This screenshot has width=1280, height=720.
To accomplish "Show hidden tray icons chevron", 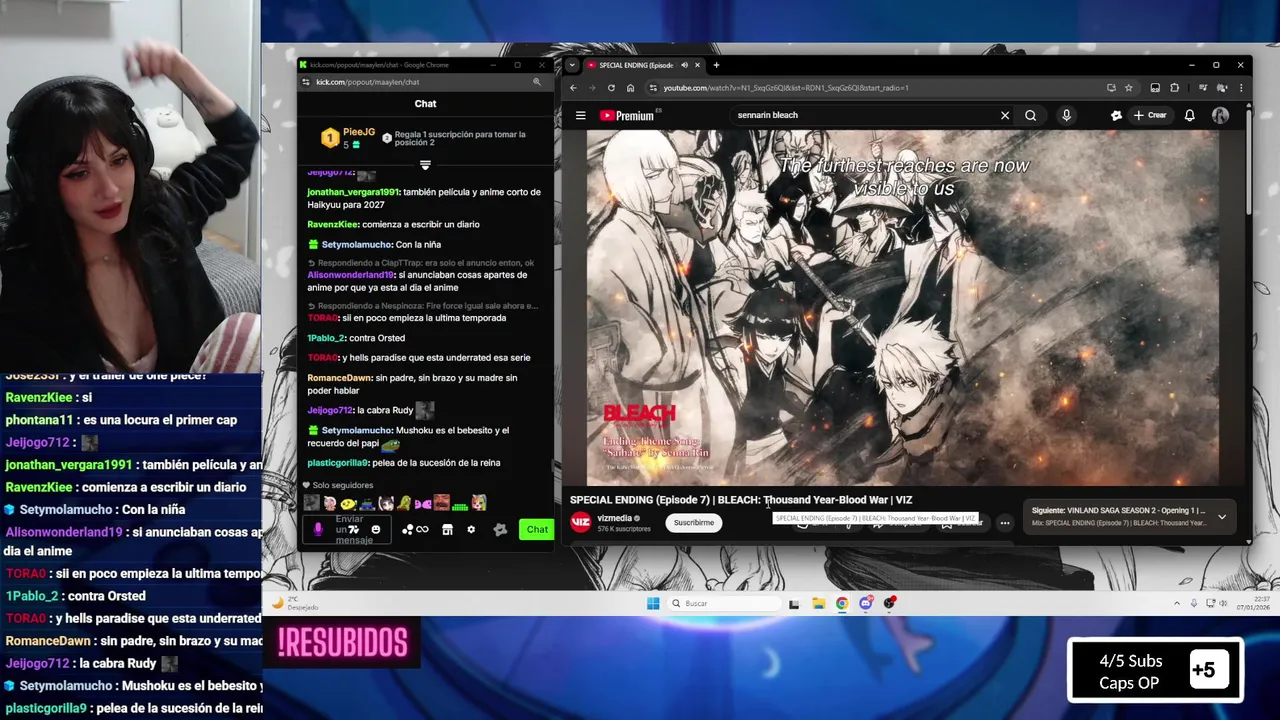I will 1178,603.
